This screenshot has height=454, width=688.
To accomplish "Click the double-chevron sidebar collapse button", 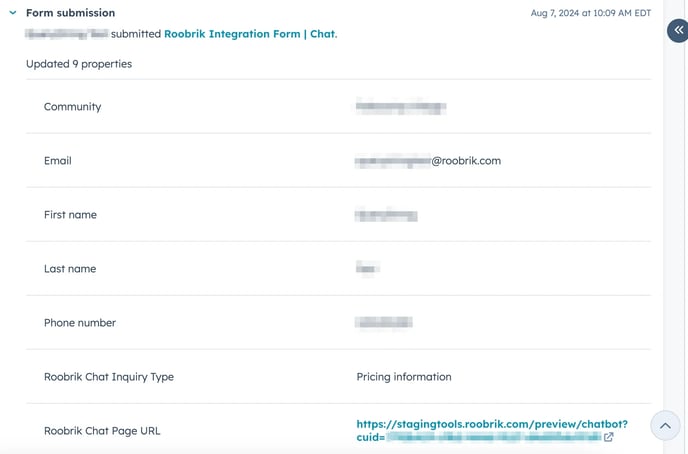I will (678, 30).
